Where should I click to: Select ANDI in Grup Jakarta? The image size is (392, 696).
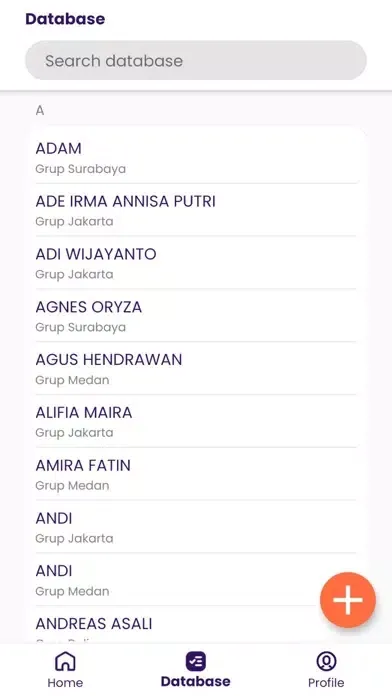(196, 527)
